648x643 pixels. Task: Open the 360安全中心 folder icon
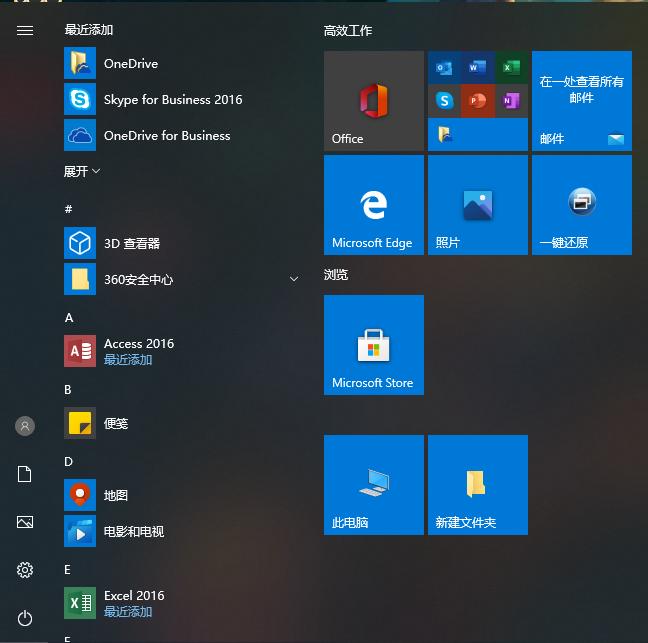point(80,279)
